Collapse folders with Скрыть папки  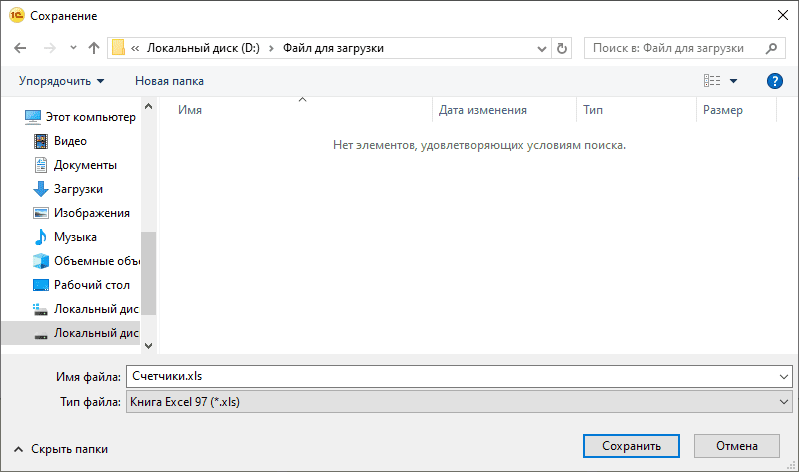(x=60, y=450)
